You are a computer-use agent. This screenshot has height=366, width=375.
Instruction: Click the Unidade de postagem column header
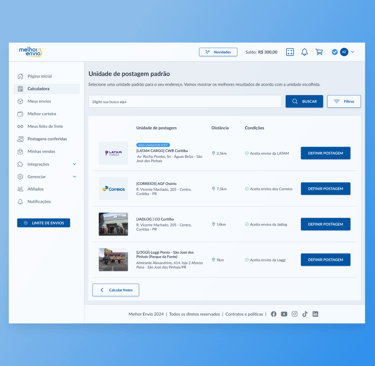(x=156, y=128)
